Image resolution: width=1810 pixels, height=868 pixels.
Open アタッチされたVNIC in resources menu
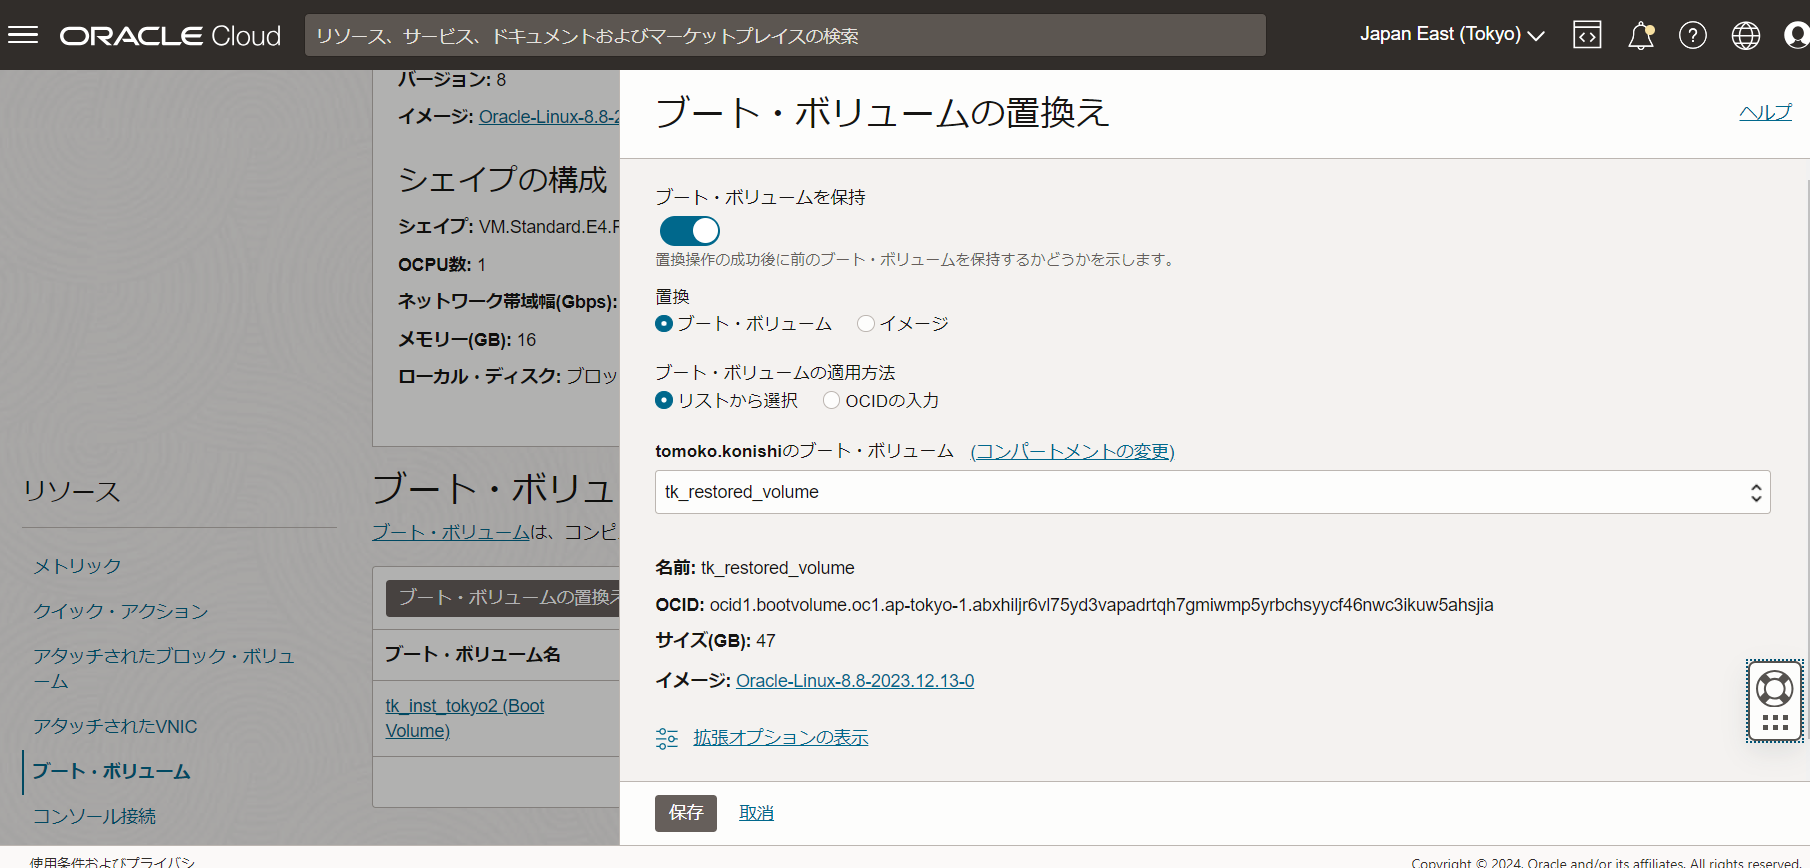pyautogui.click(x=115, y=726)
